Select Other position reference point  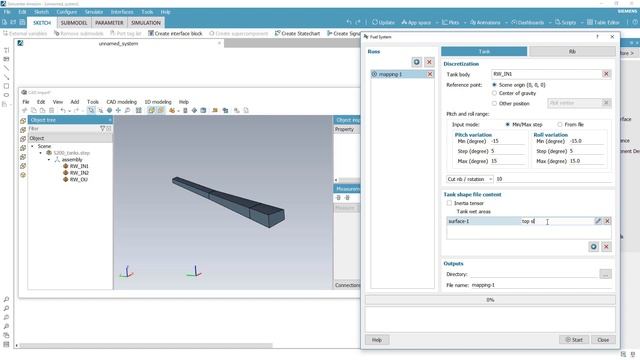point(494,103)
